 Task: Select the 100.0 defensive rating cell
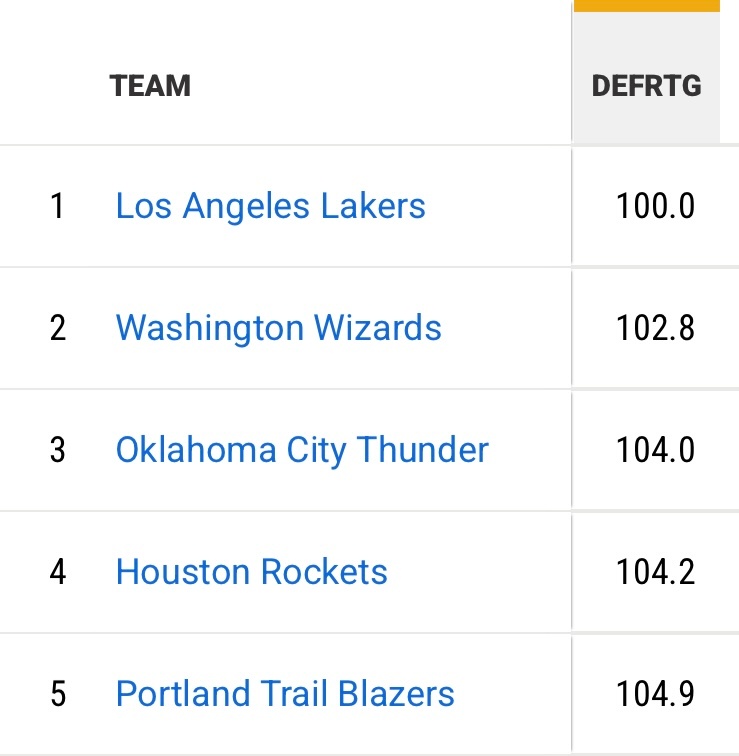coord(655,207)
